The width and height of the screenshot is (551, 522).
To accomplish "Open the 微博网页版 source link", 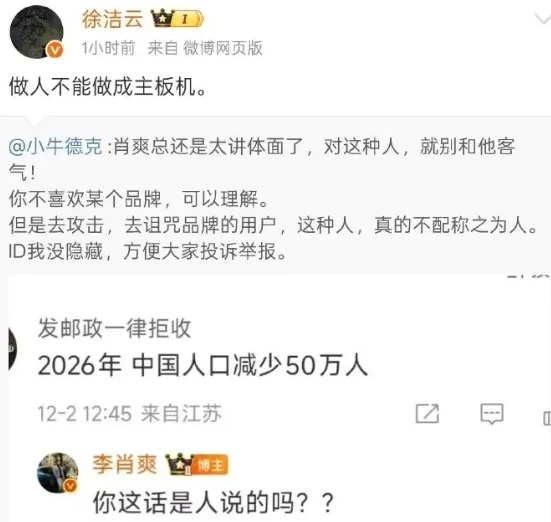I will [223, 48].
